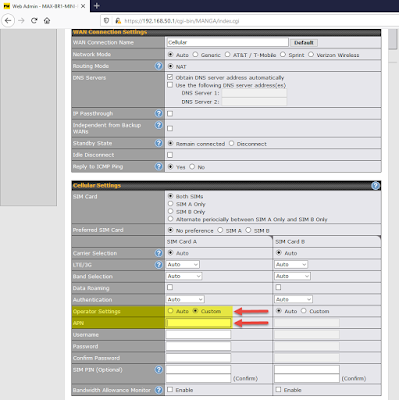399x400 pixels.
Task: Show help for Standby State
Action: click(x=159, y=143)
